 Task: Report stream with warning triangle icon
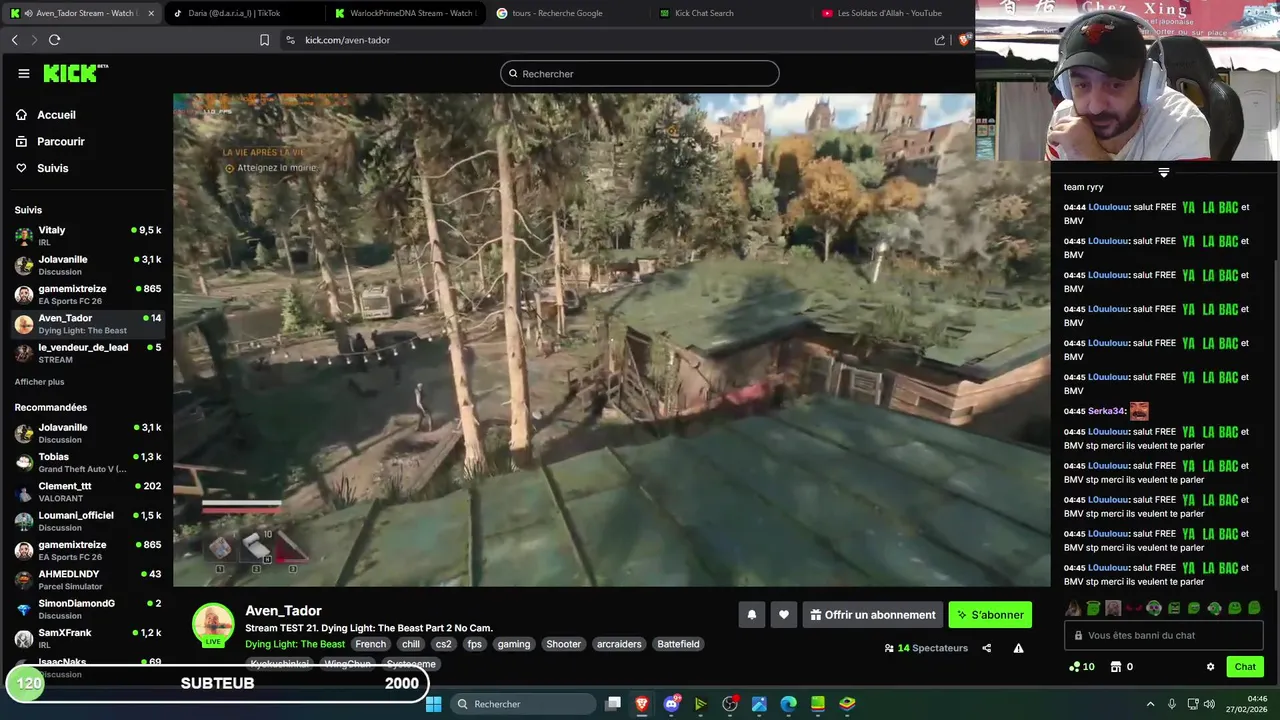pos(1018,648)
